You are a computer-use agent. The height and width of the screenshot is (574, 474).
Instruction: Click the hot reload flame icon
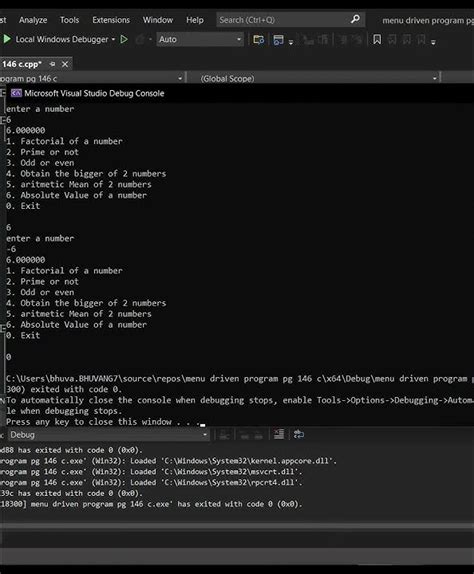click(x=139, y=39)
